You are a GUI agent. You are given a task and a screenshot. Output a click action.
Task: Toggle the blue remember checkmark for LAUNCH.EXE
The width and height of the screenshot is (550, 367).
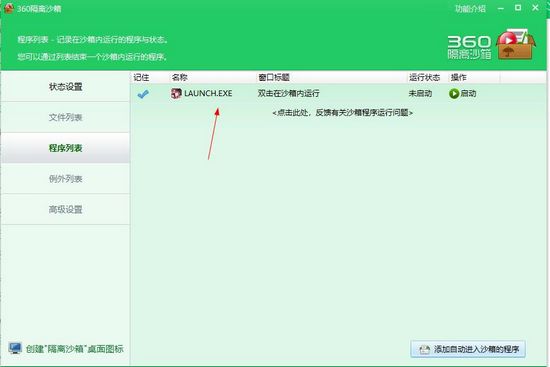coord(143,94)
